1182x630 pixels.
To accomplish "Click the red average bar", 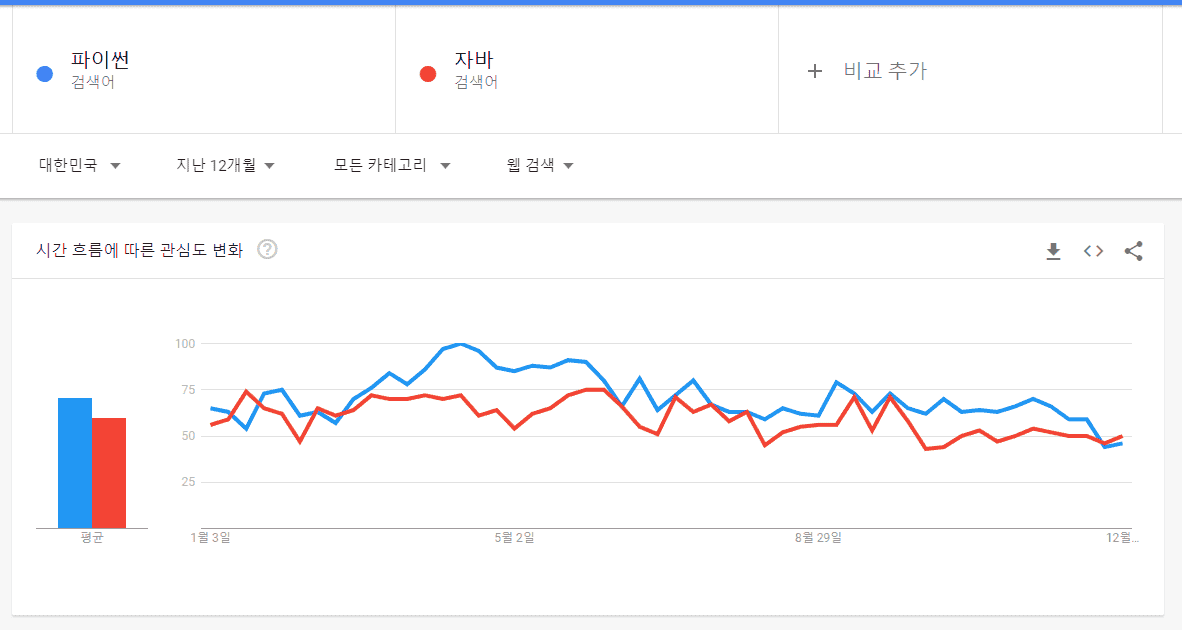I will [x=109, y=473].
